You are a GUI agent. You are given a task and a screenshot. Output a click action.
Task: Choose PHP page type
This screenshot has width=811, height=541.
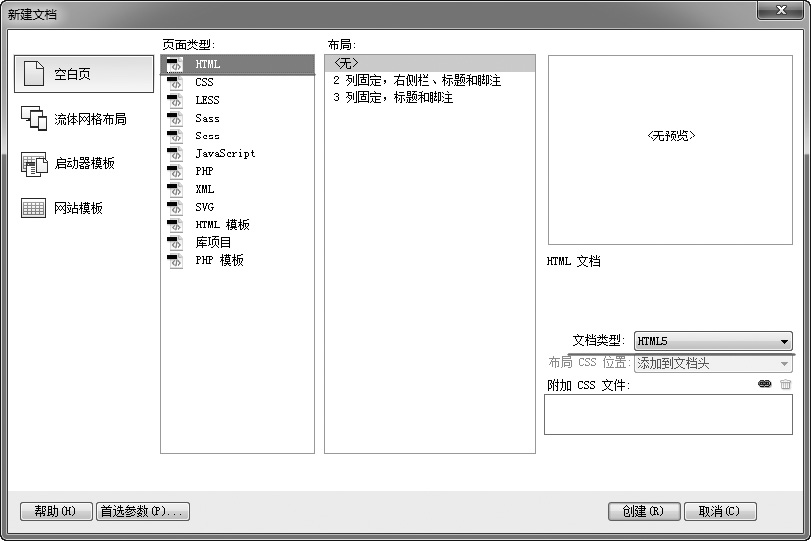pos(237,171)
